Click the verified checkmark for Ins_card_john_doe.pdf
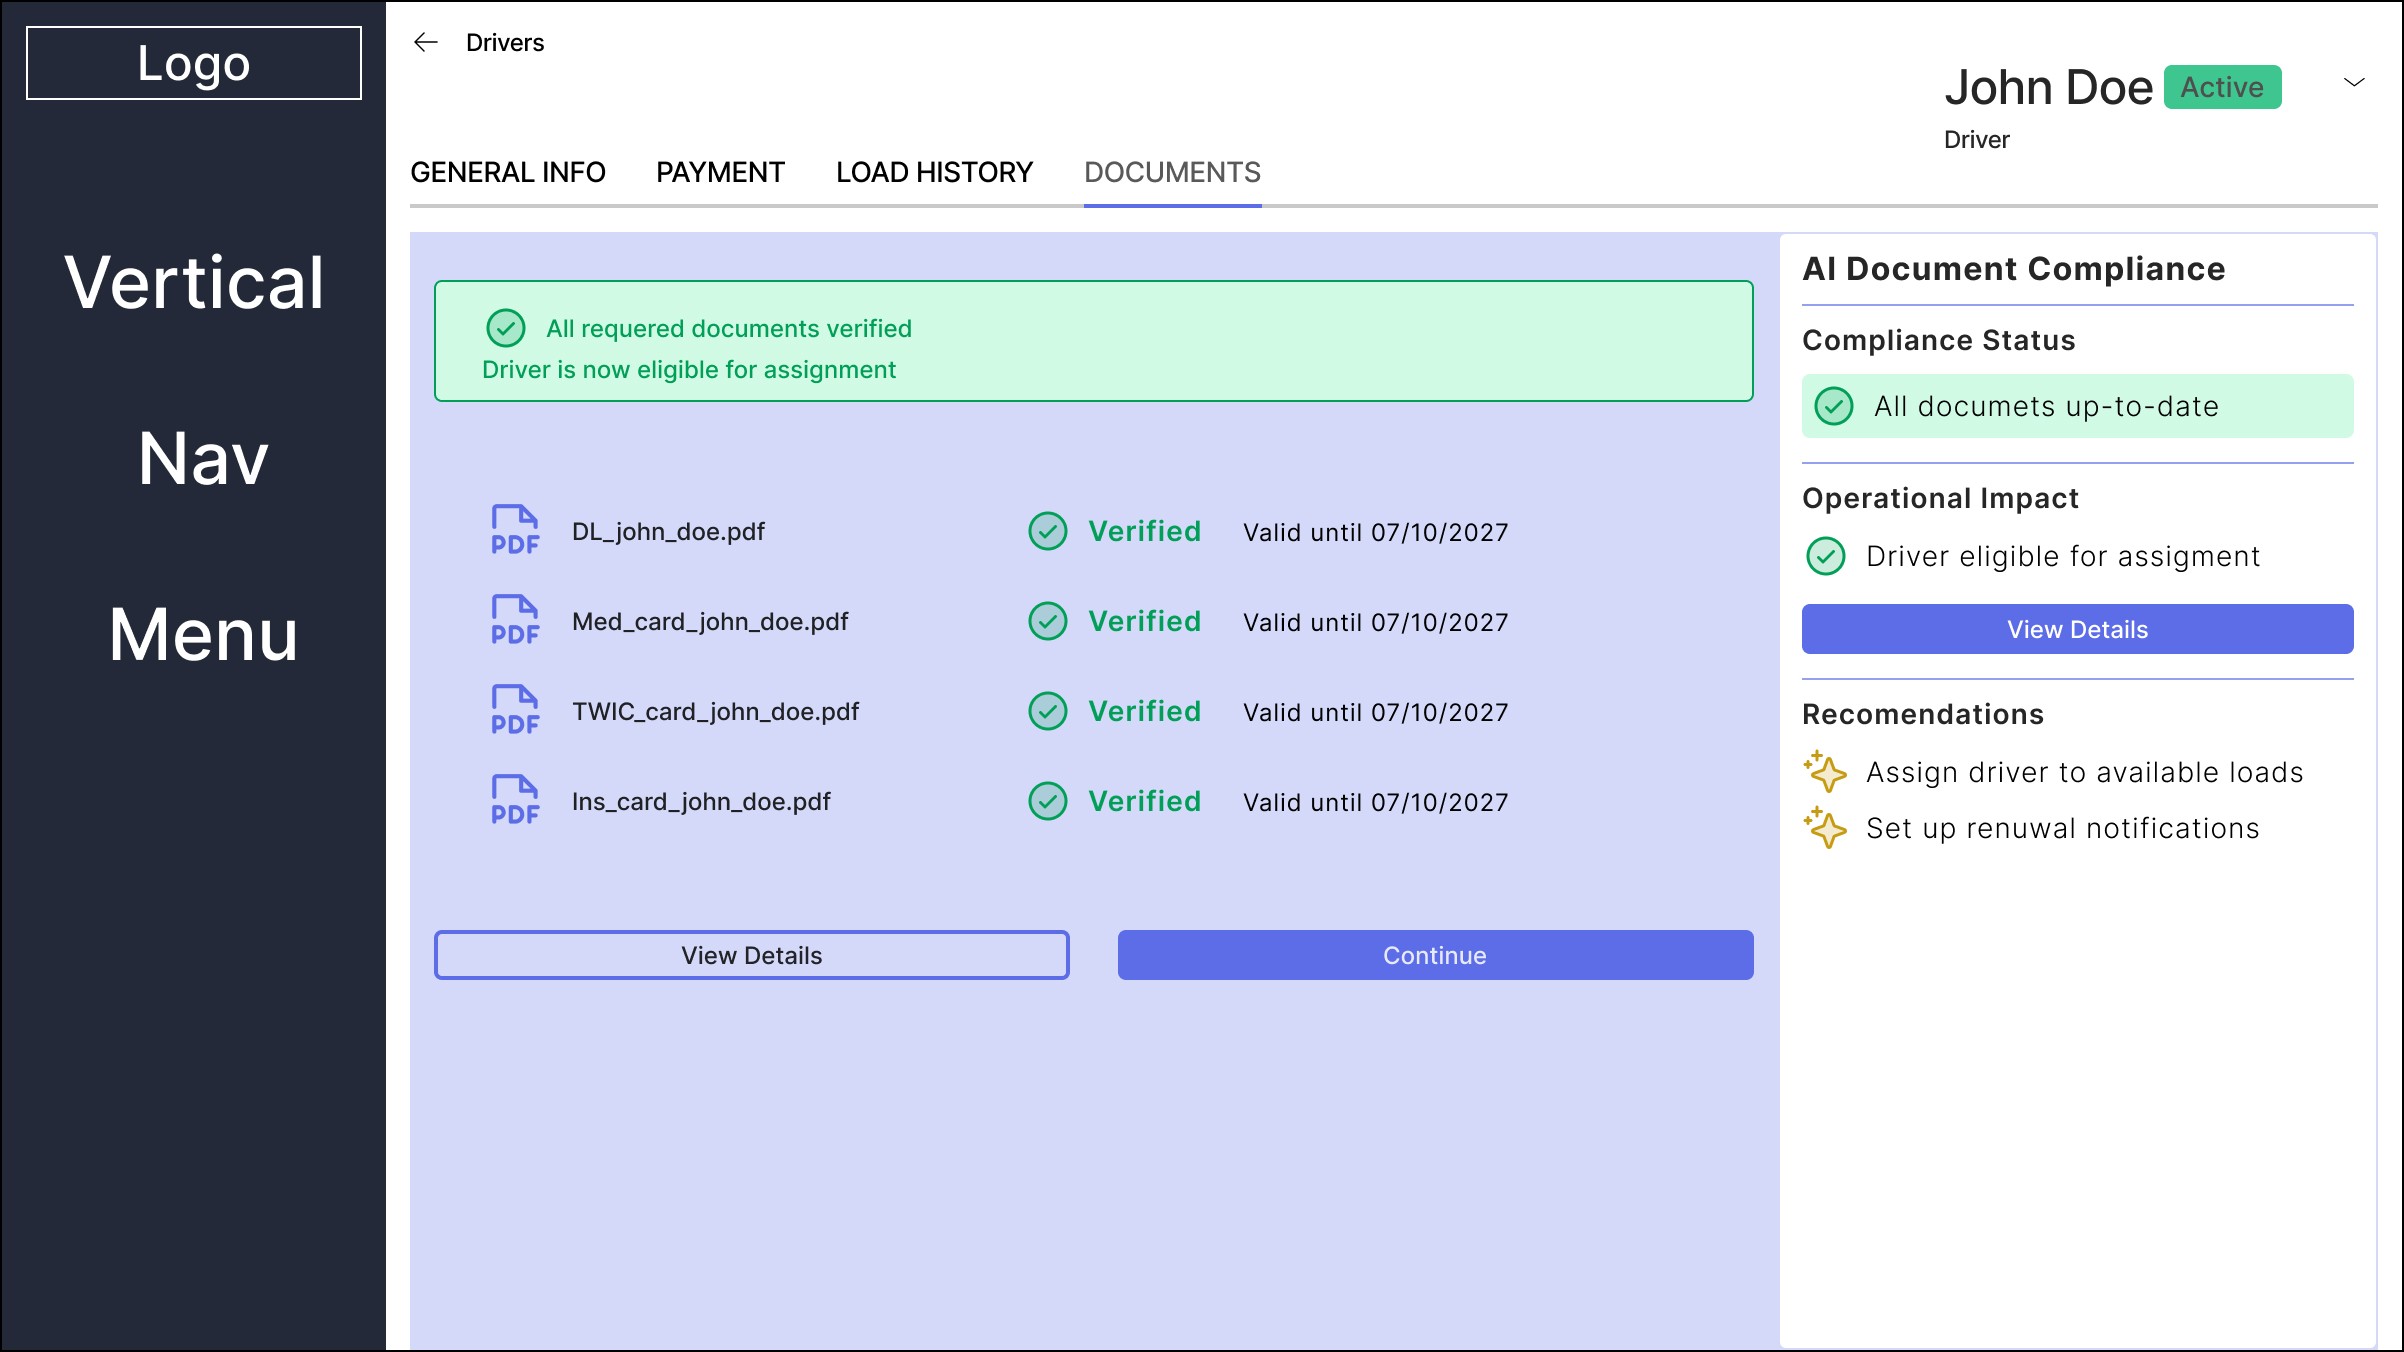This screenshot has height=1352, width=2404. [x=1048, y=801]
